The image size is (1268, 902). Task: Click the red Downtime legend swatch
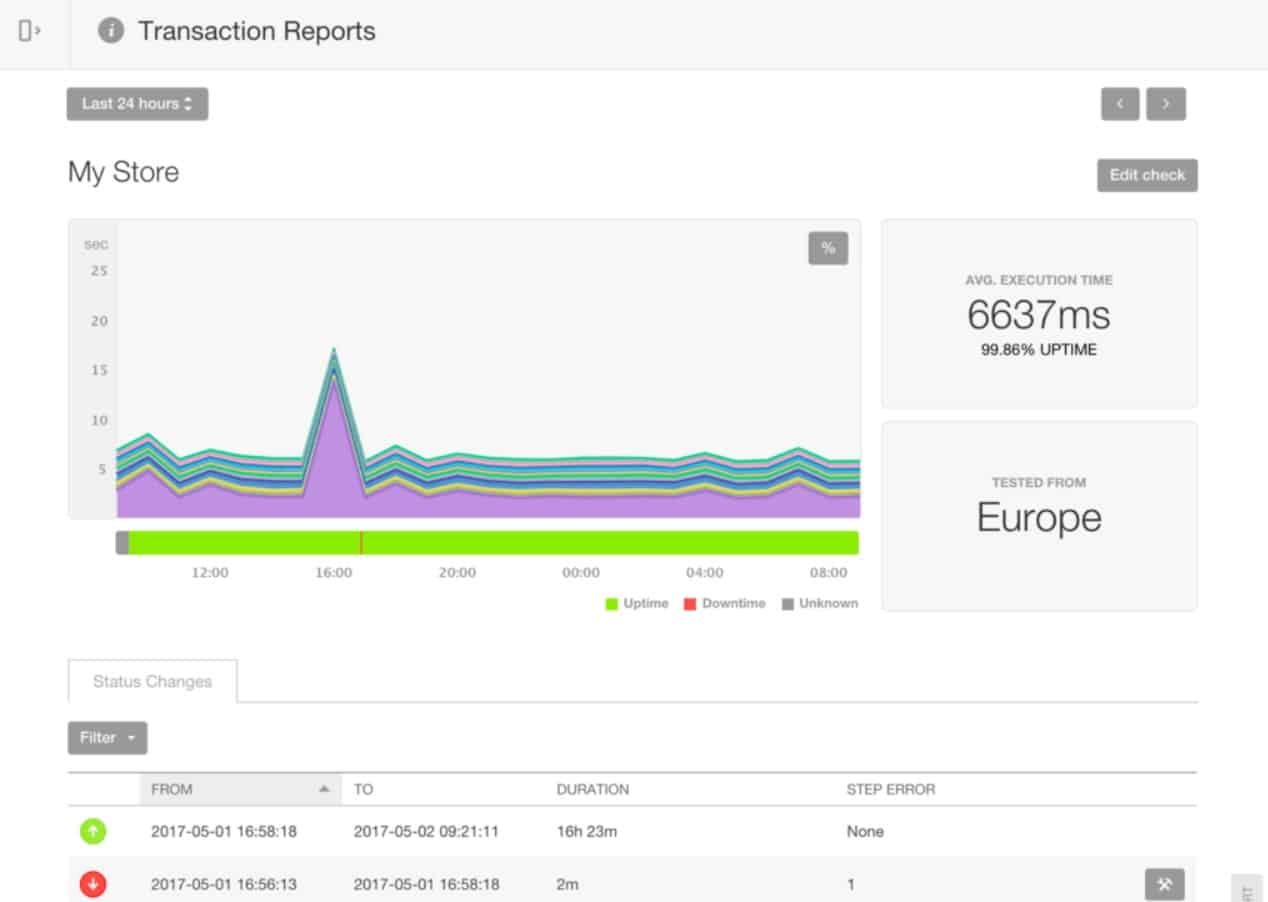point(689,604)
